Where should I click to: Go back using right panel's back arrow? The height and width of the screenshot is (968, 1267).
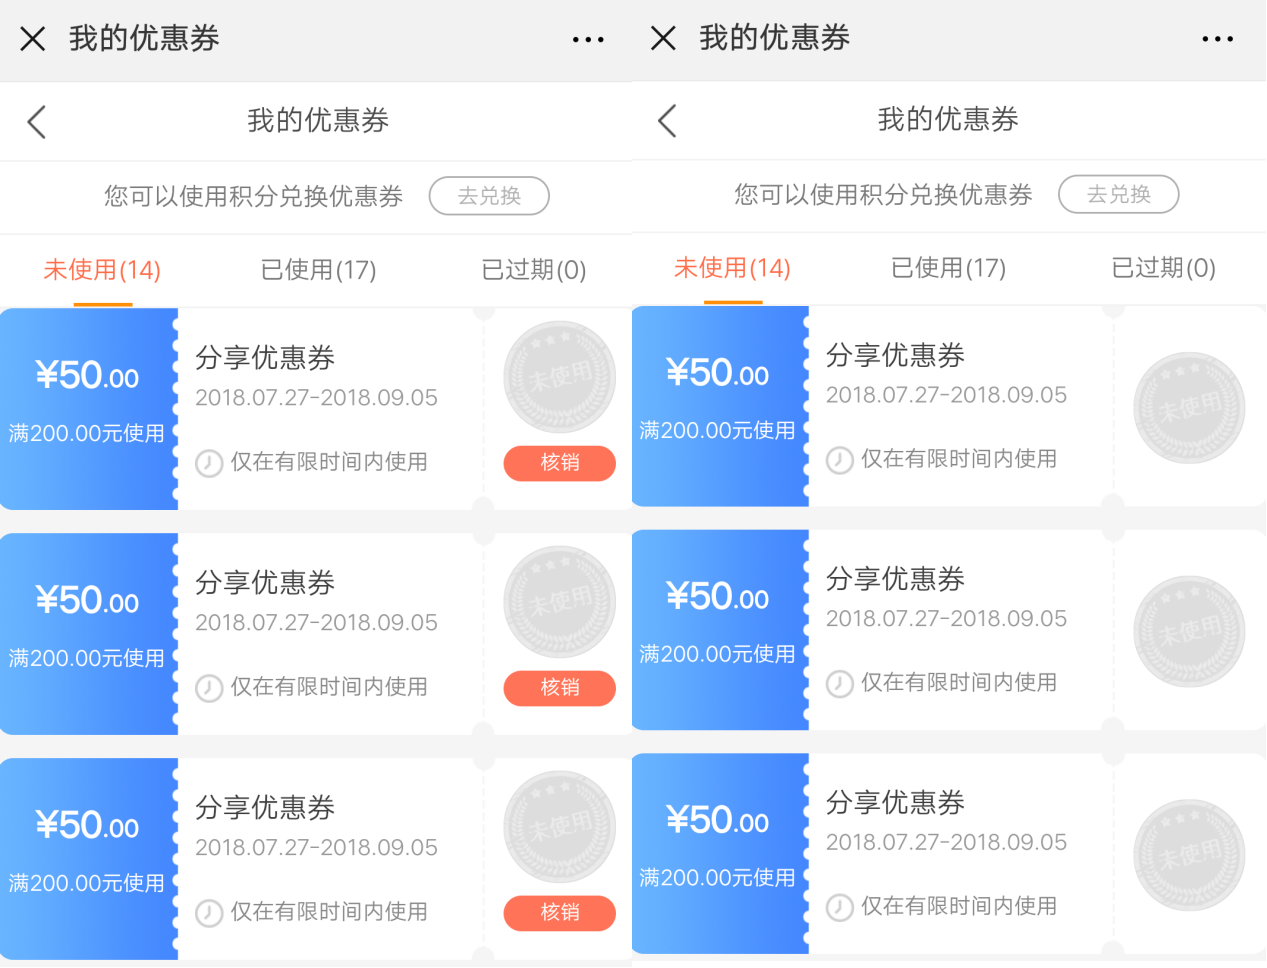pos(667,121)
